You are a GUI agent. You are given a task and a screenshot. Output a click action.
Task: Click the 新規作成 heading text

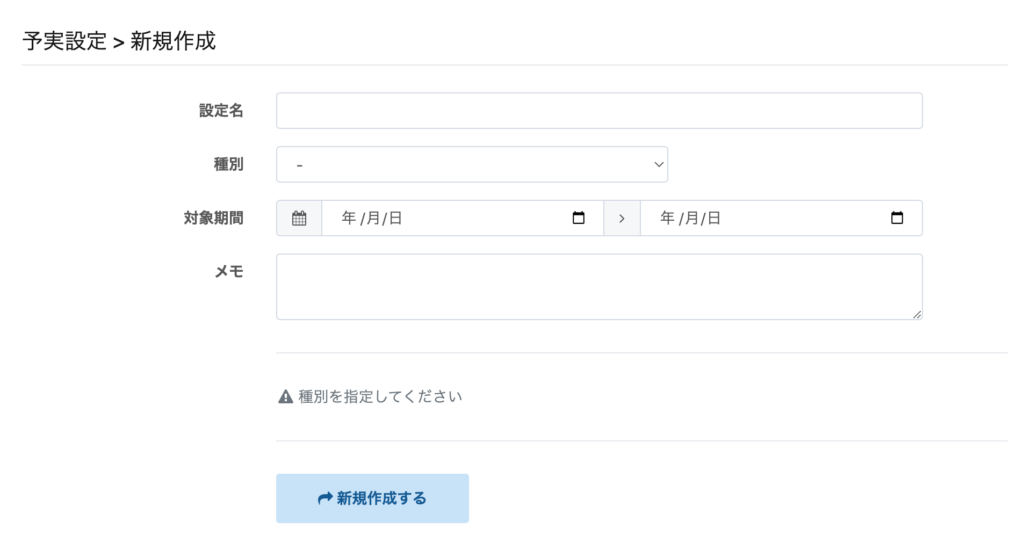coord(173,41)
